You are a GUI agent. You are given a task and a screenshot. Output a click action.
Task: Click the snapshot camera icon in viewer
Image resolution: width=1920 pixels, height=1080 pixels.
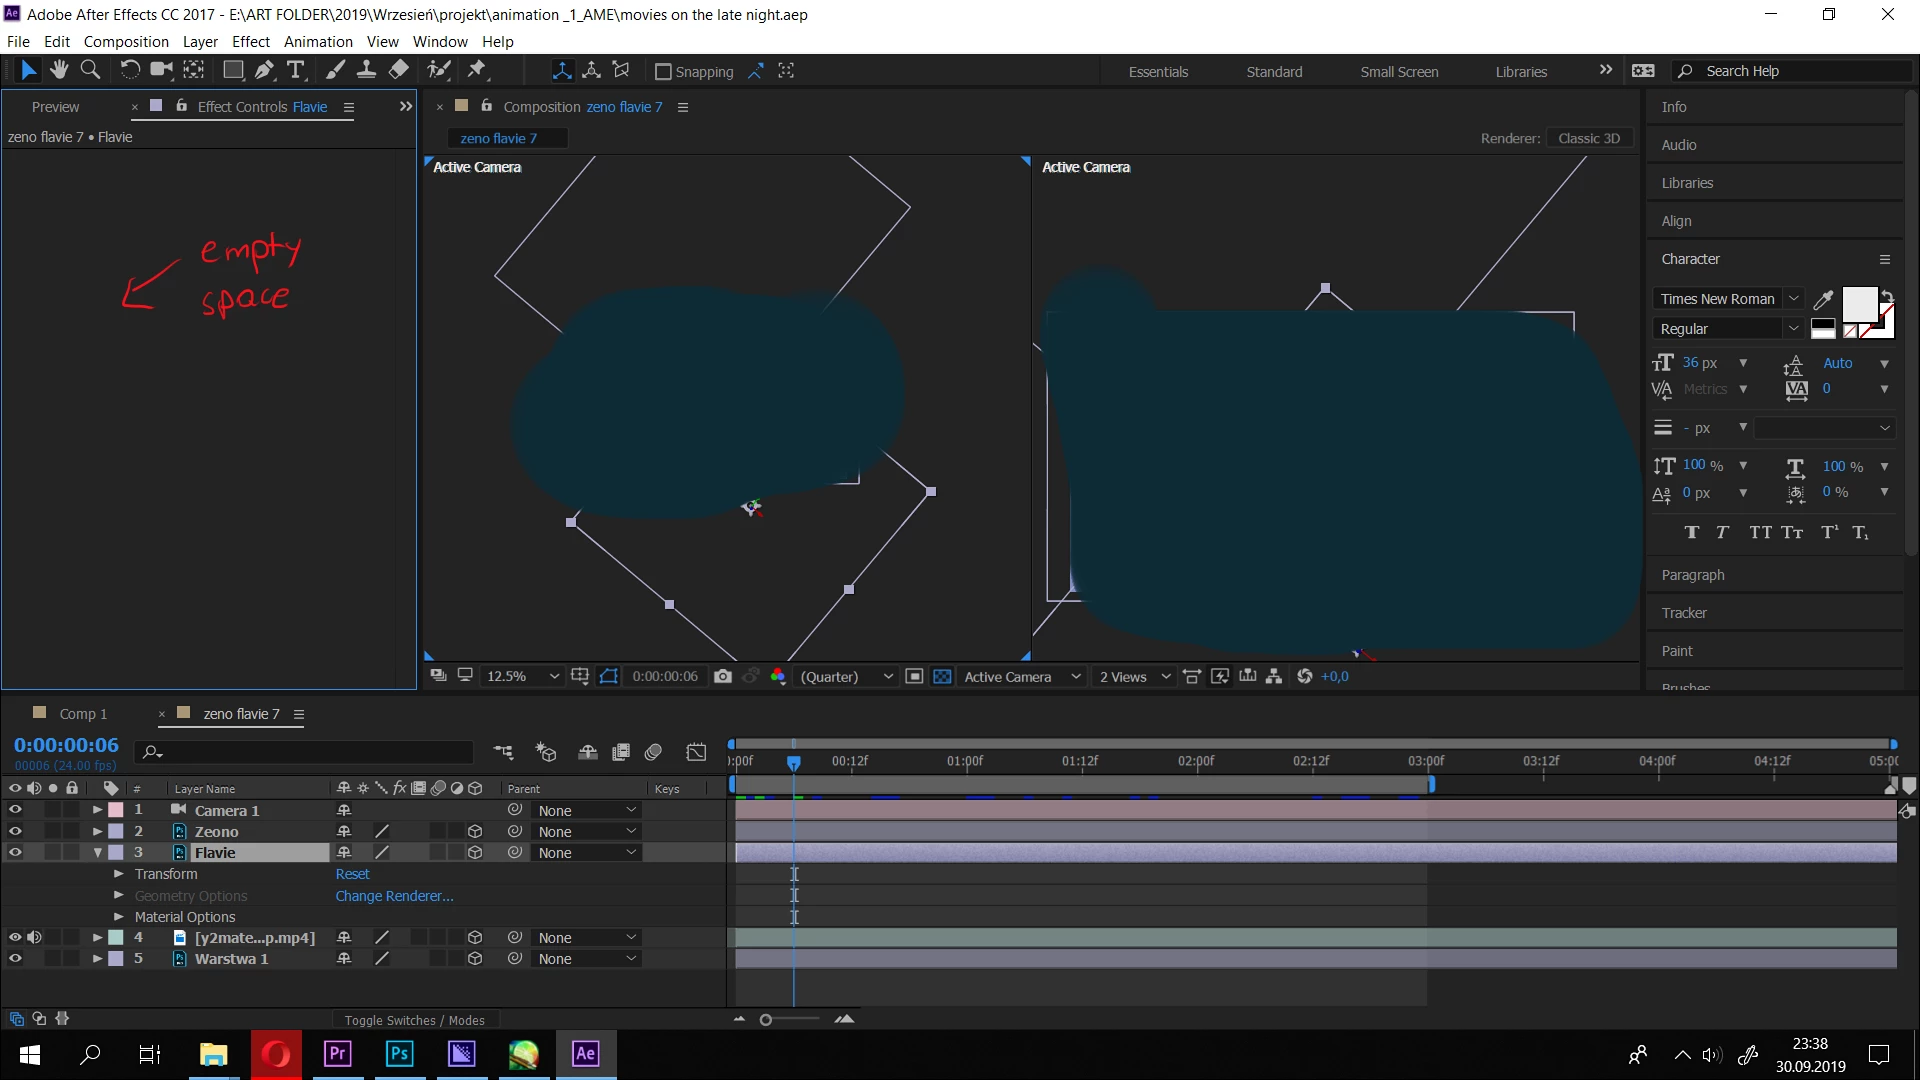pyautogui.click(x=723, y=677)
